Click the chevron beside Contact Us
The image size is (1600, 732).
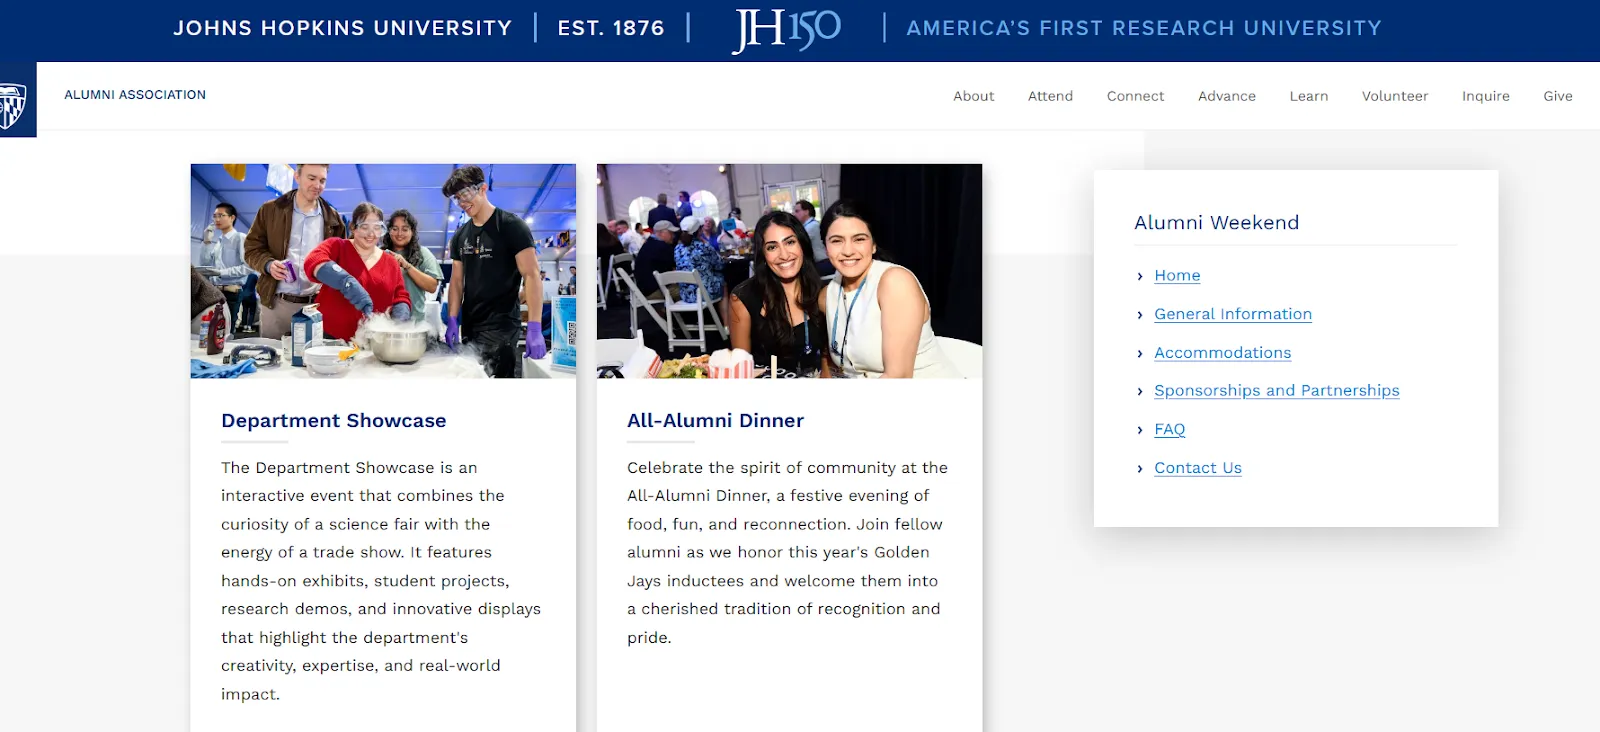click(x=1140, y=469)
